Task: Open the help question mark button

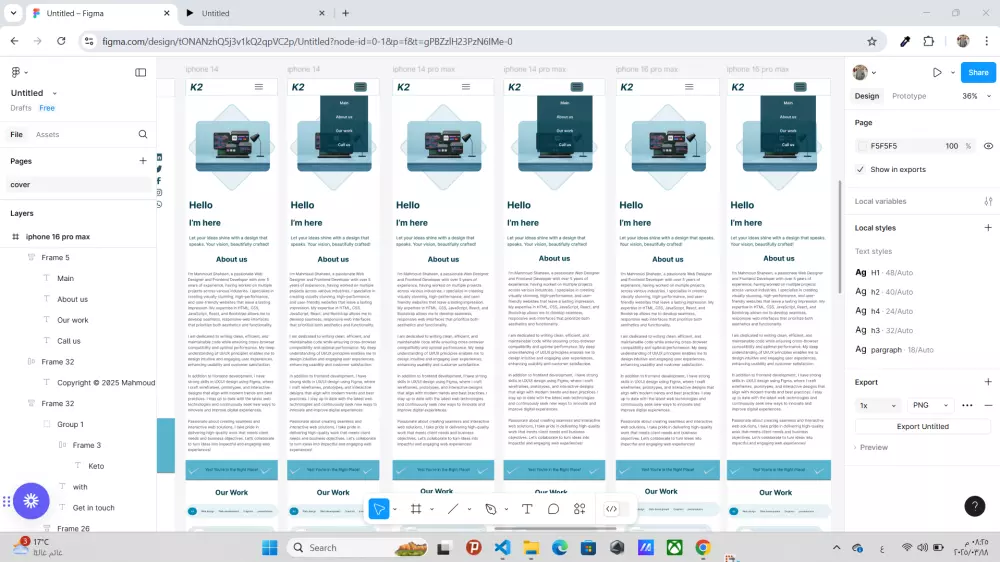Action: [974, 506]
